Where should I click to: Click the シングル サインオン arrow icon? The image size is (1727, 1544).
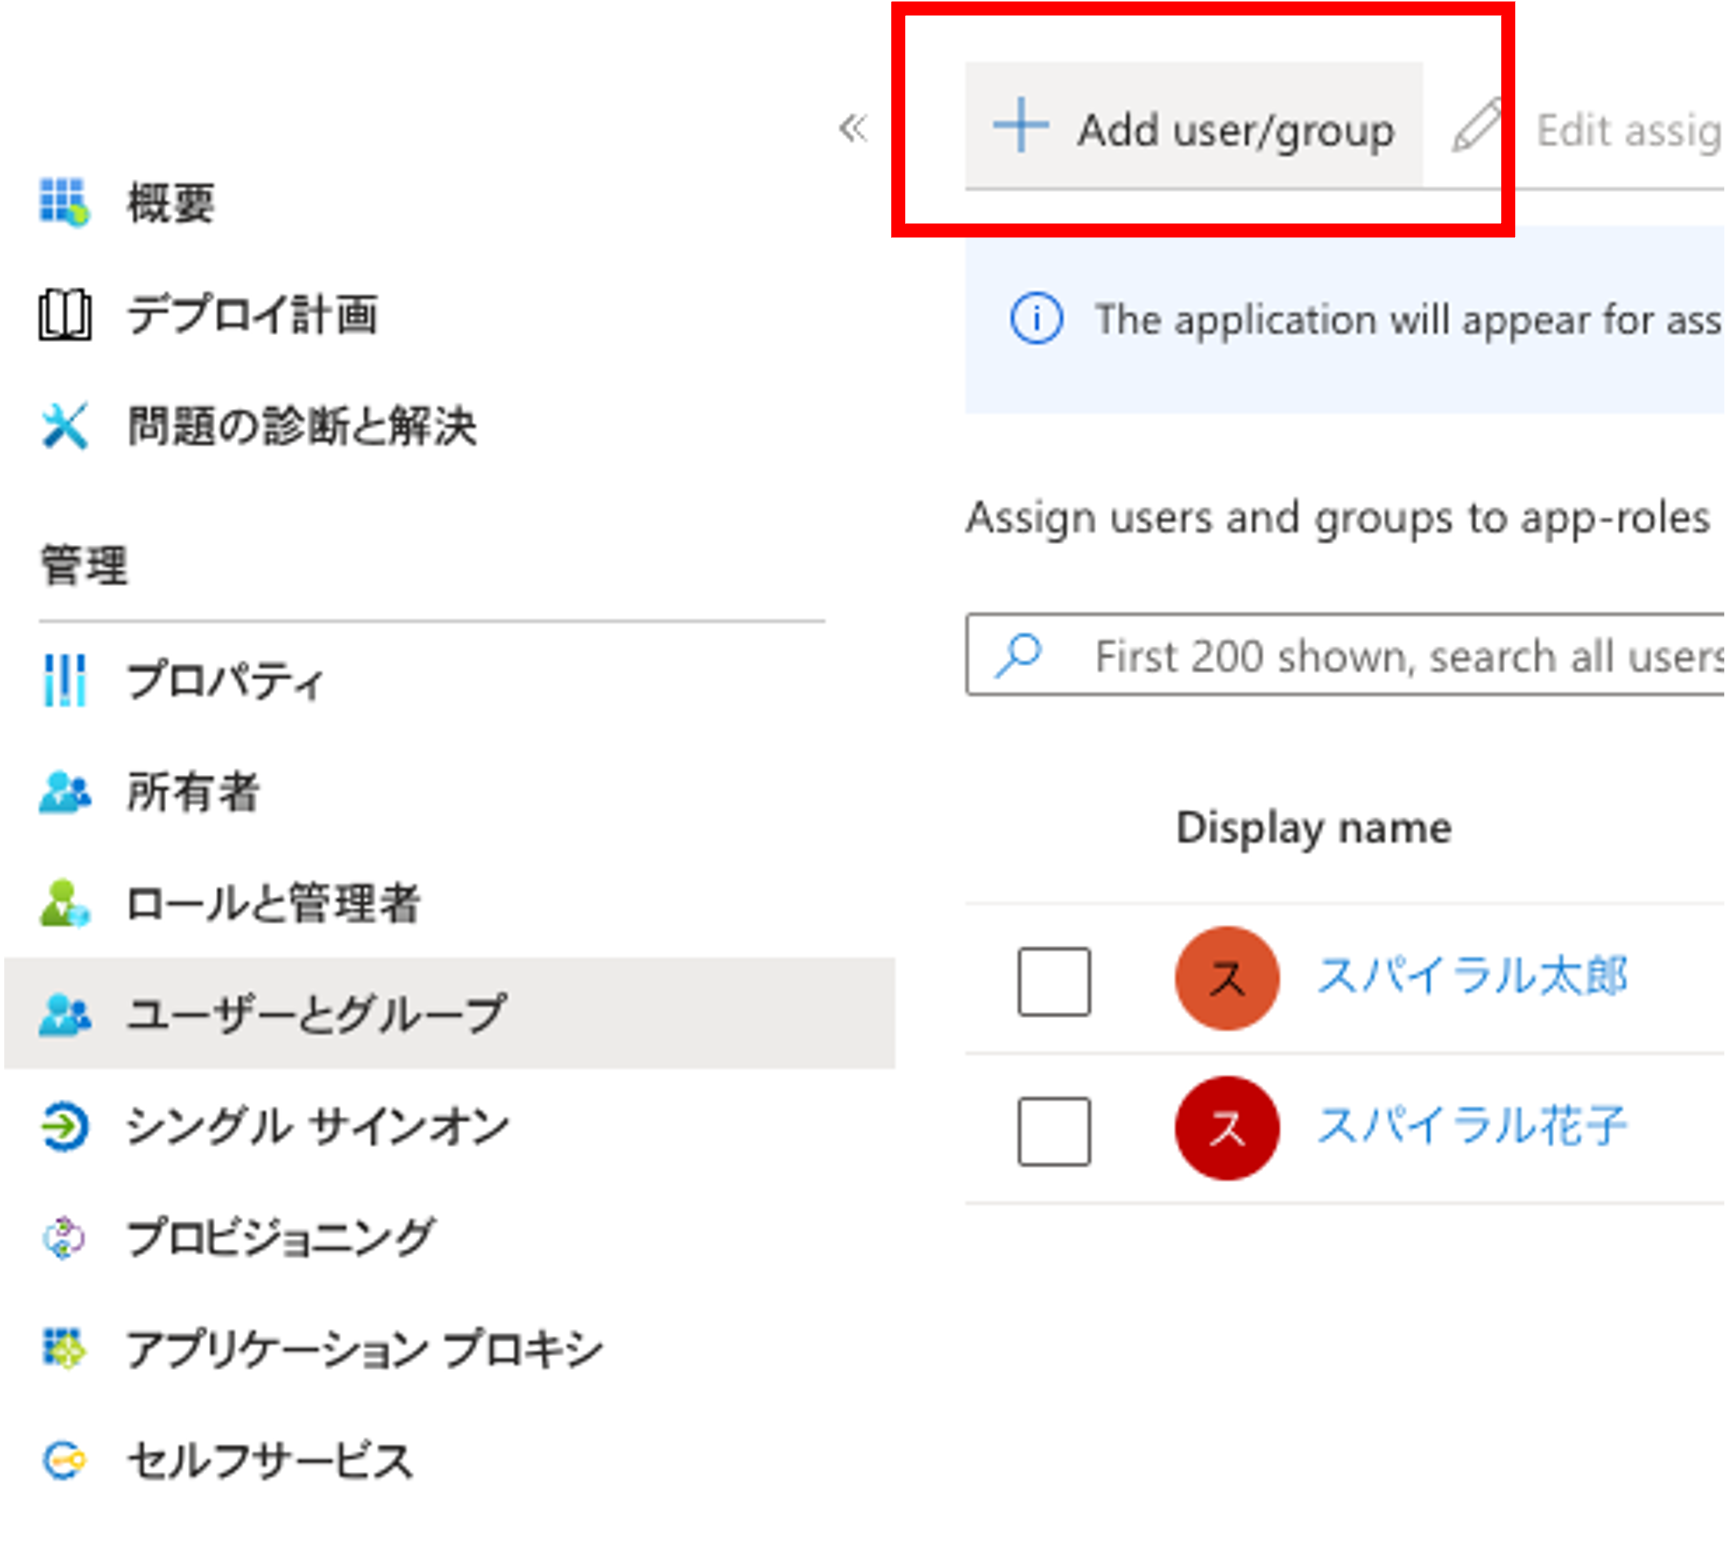(x=65, y=1126)
